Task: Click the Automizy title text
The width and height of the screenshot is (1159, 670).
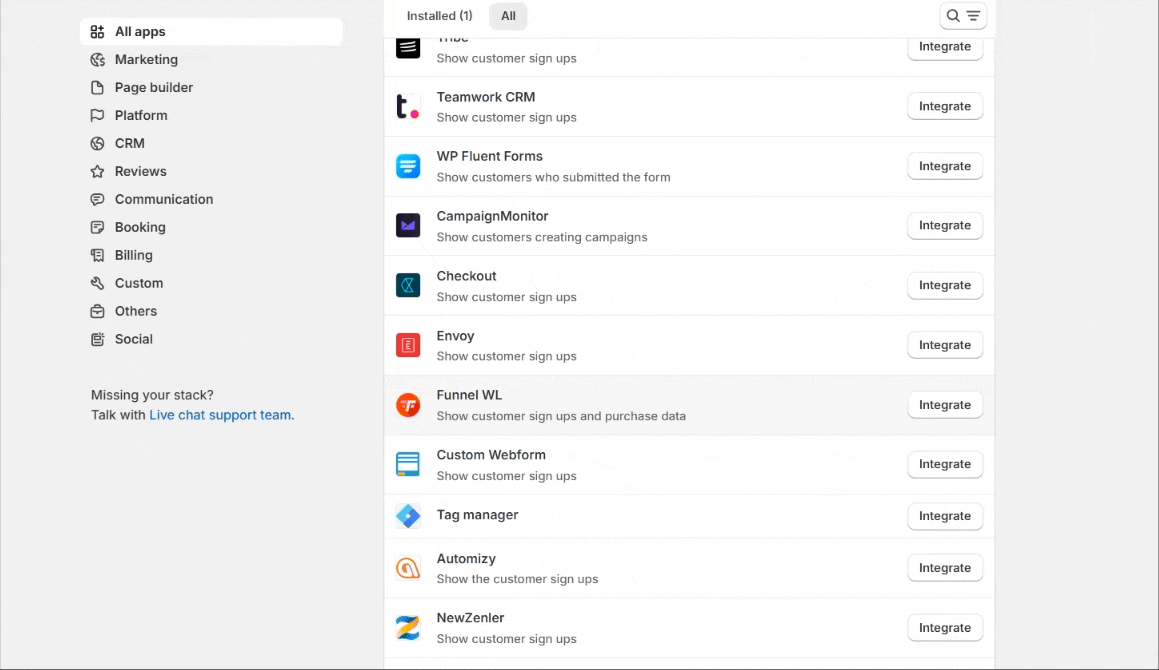Action: (466, 559)
